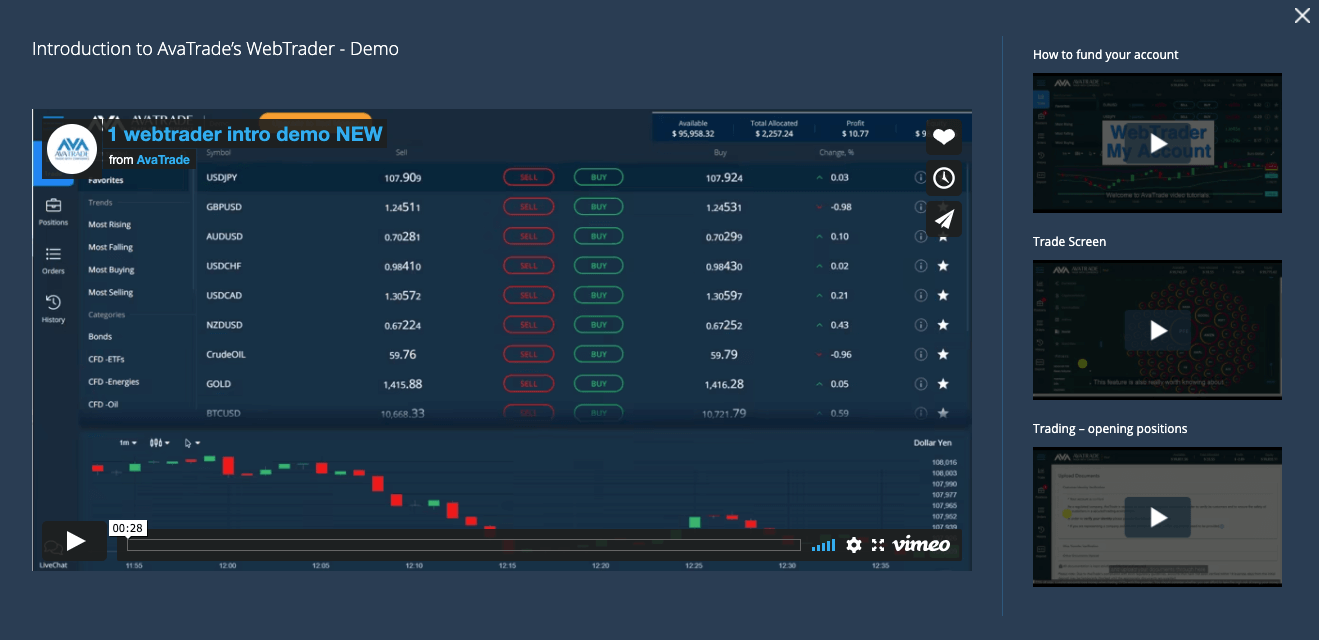Click SELL for AUDUSD
This screenshot has width=1319, height=640.
click(528, 237)
